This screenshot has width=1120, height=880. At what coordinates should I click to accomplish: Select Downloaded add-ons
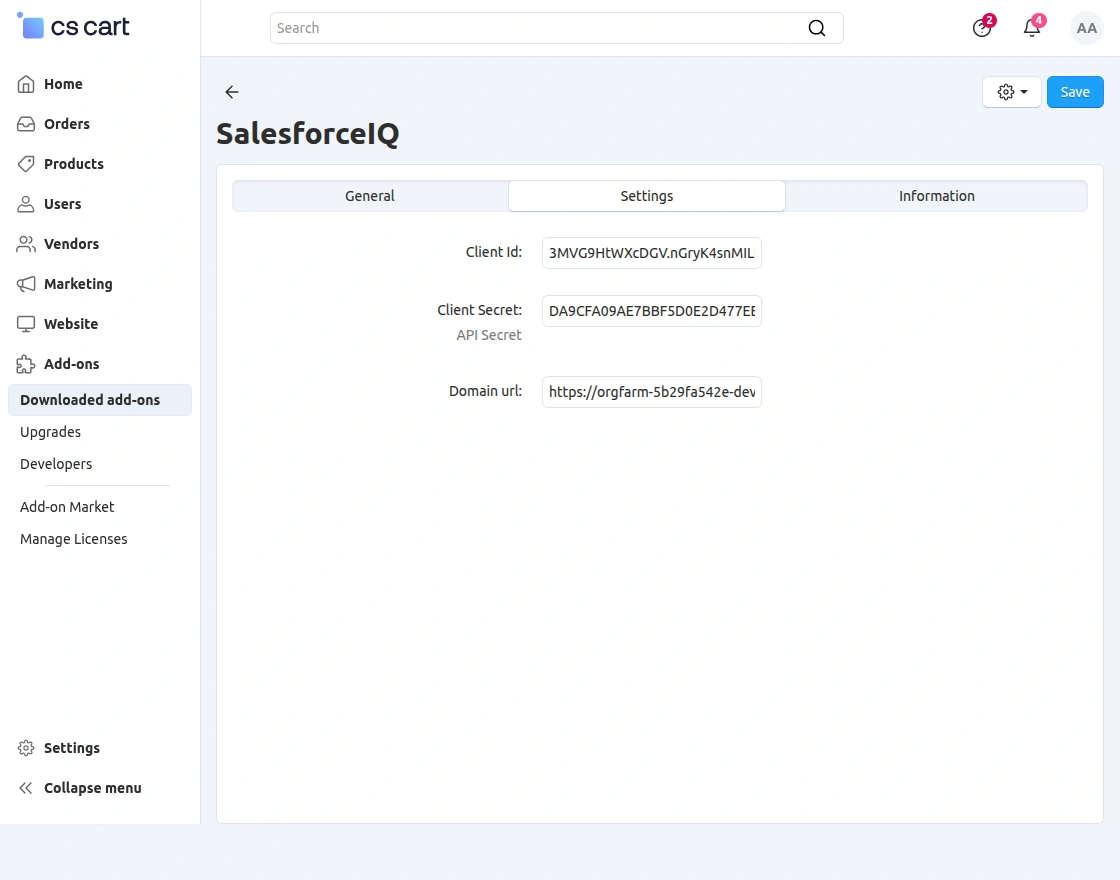pyautogui.click(x=100, y=400)
